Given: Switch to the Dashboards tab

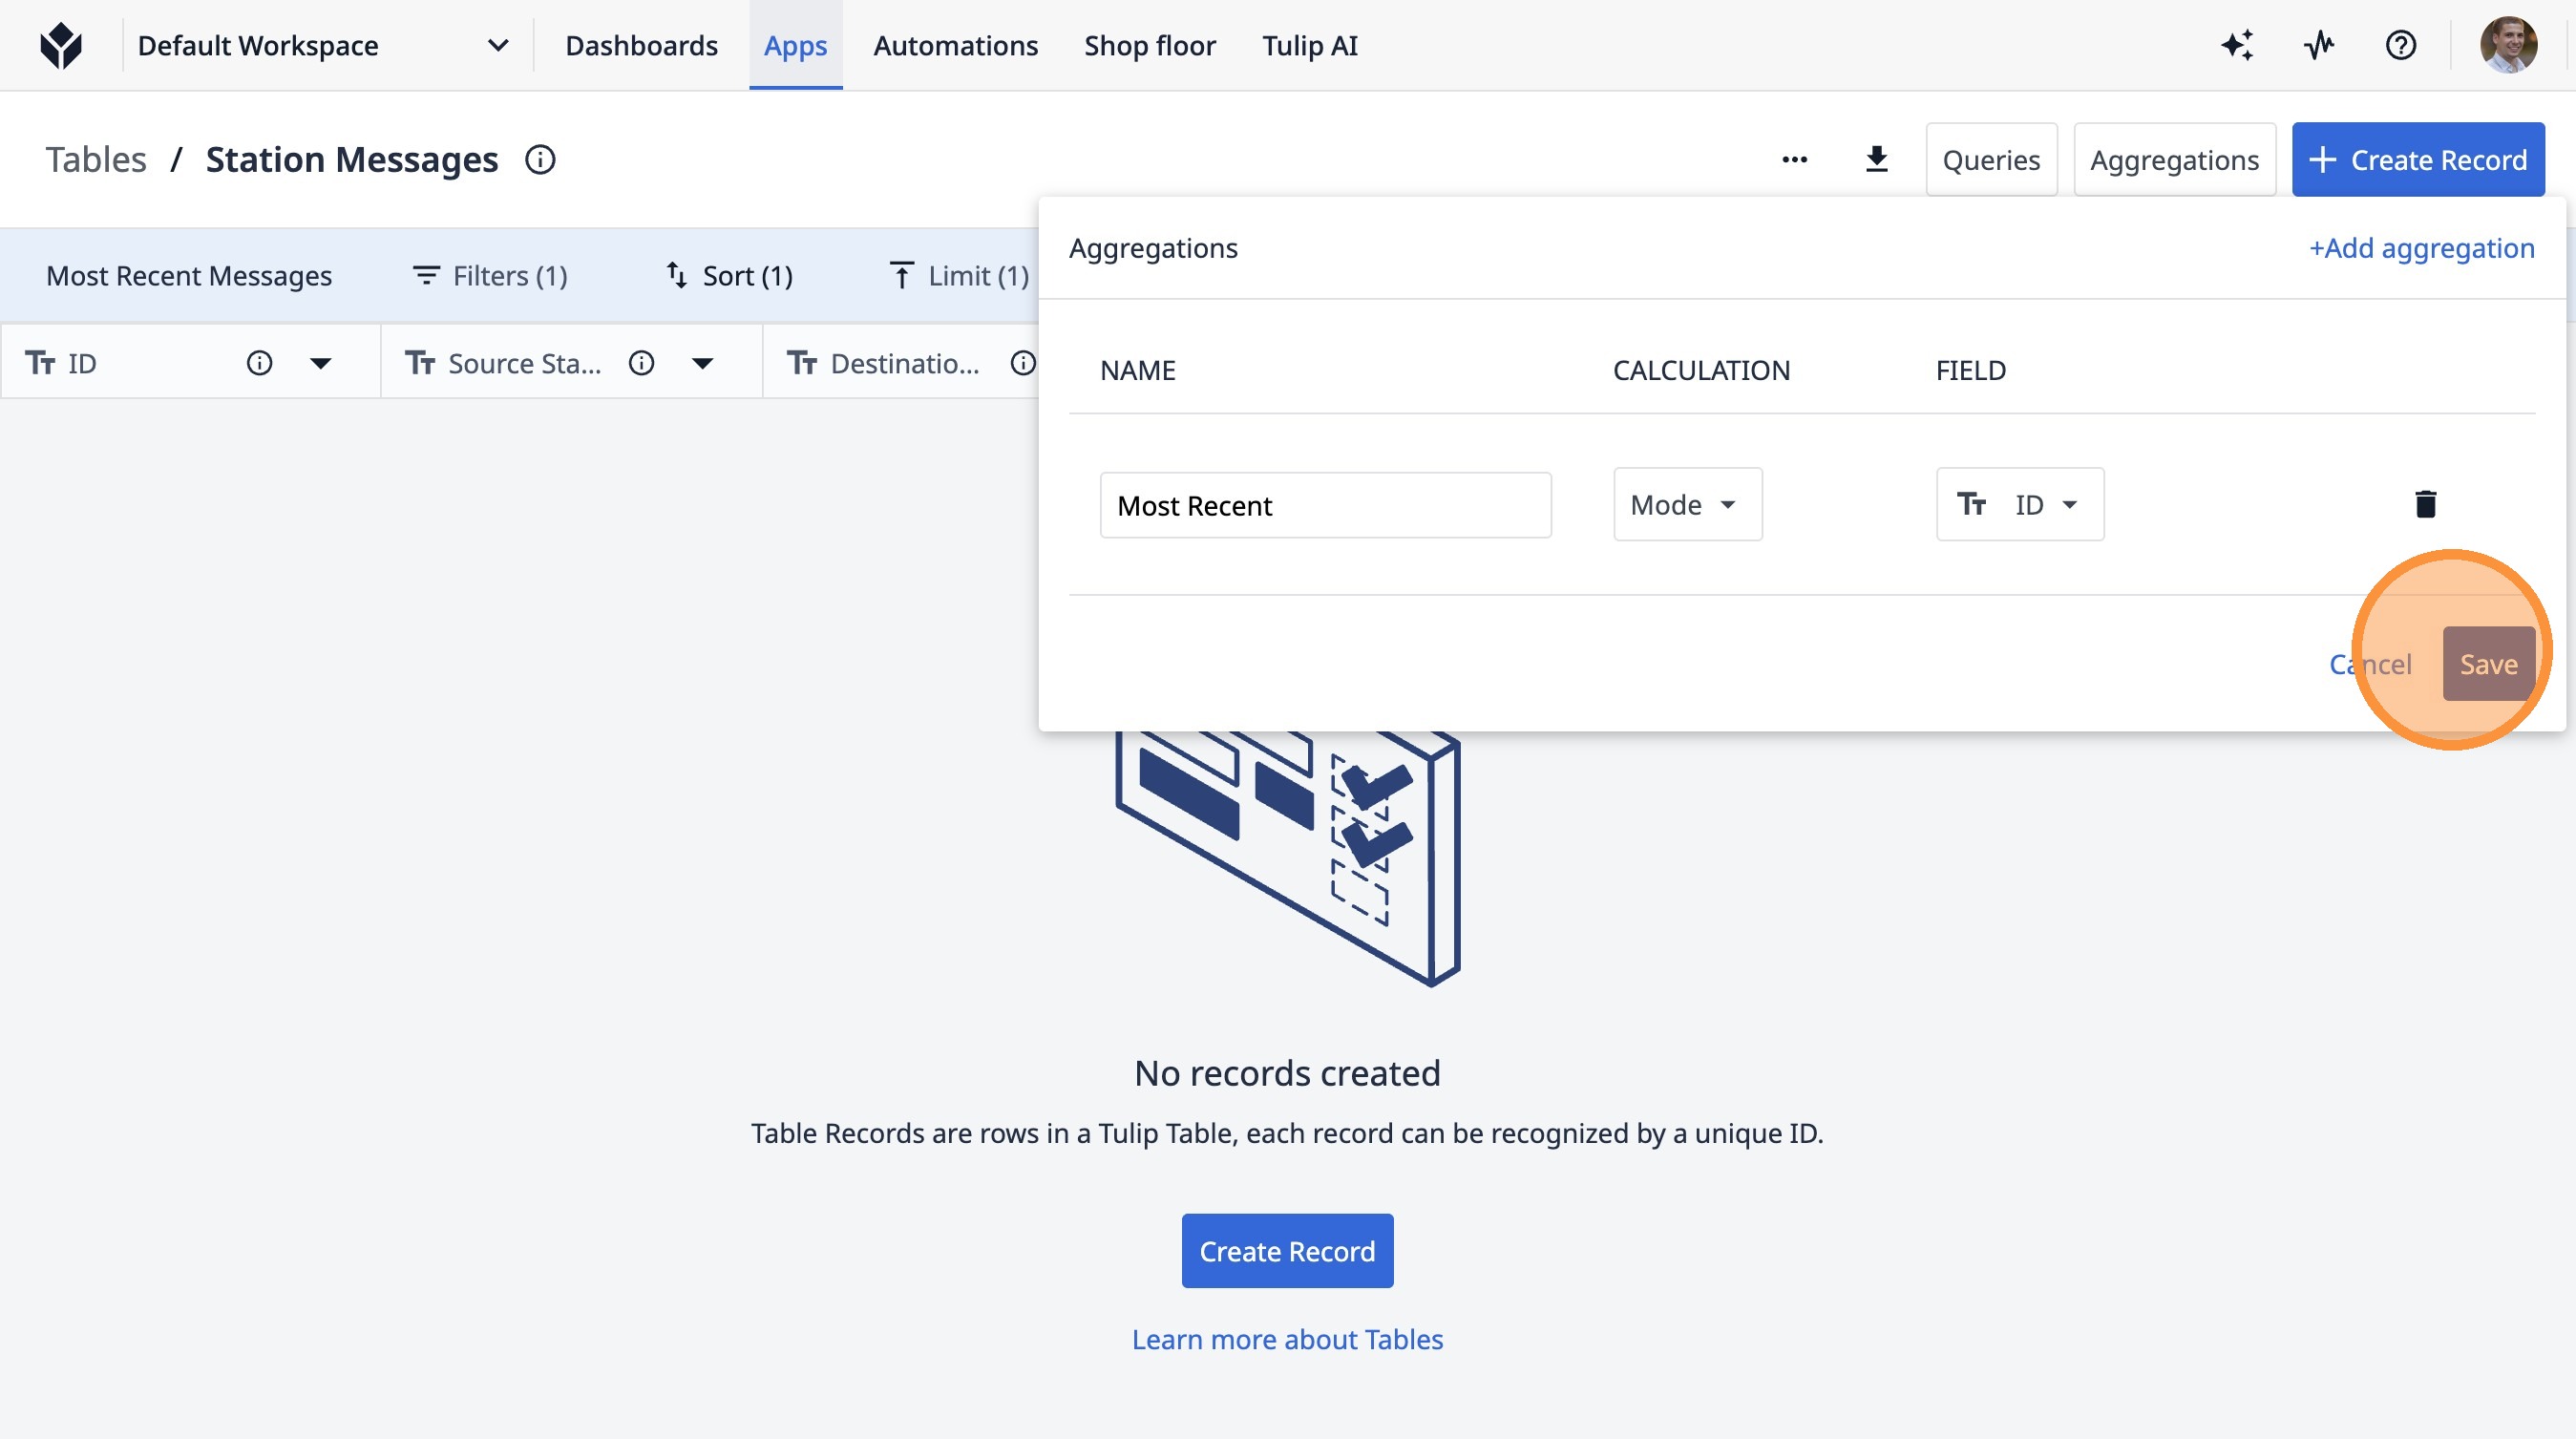Looking at the screenshot, I should pyautogui.click(x=641, y=46).
